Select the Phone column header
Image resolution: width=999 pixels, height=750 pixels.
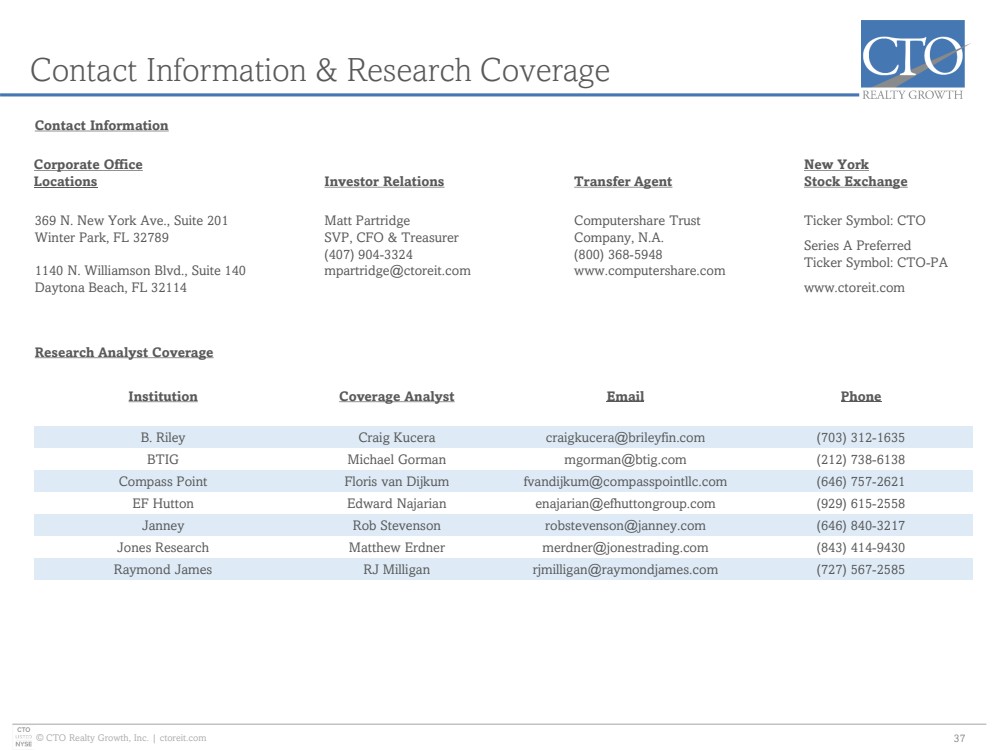pos(861,396)
